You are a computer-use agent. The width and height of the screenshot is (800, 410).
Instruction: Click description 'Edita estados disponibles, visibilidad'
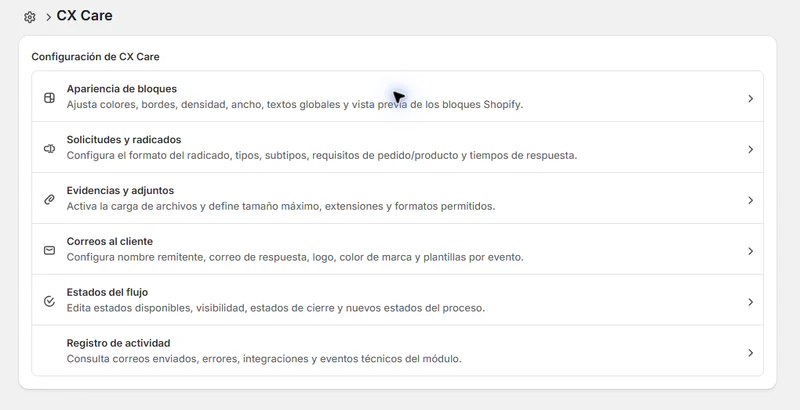point(276,308)
